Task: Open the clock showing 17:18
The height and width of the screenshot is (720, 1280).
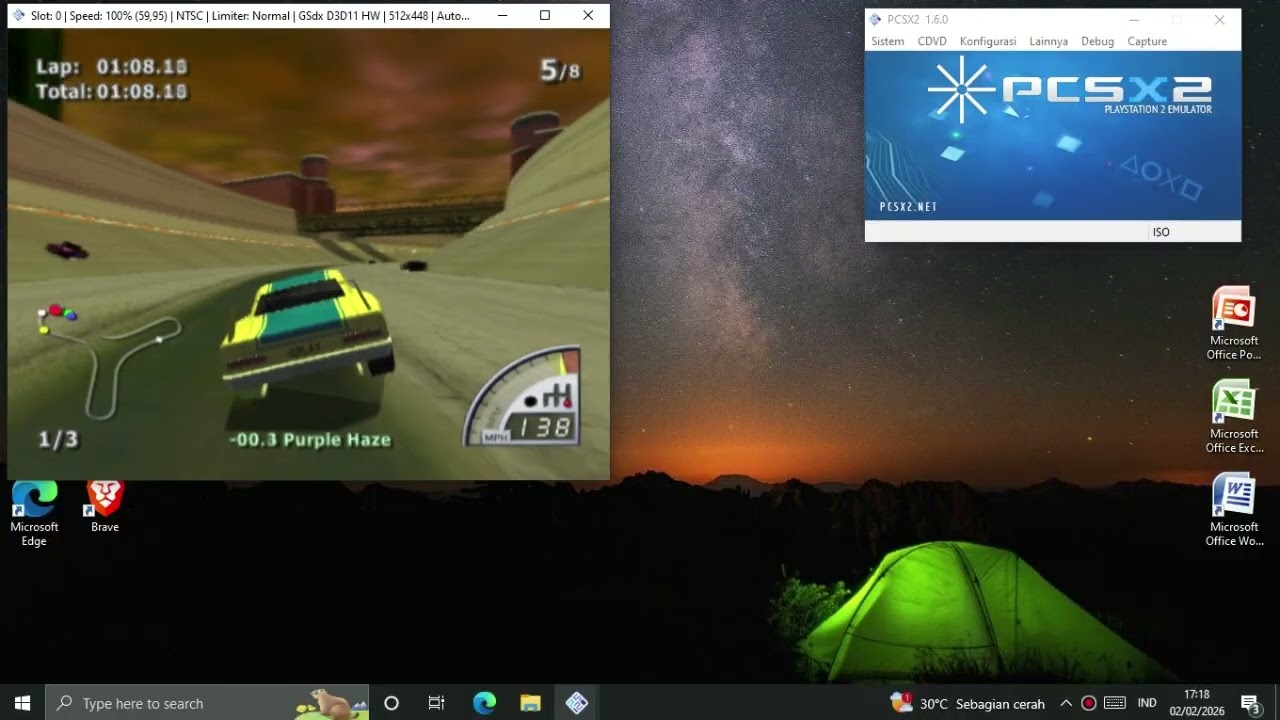Action: coord(1196,703)
